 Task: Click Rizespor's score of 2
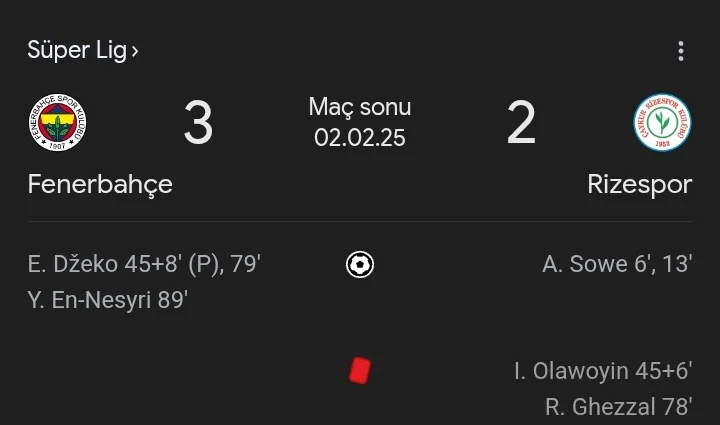tap(521, 124)
